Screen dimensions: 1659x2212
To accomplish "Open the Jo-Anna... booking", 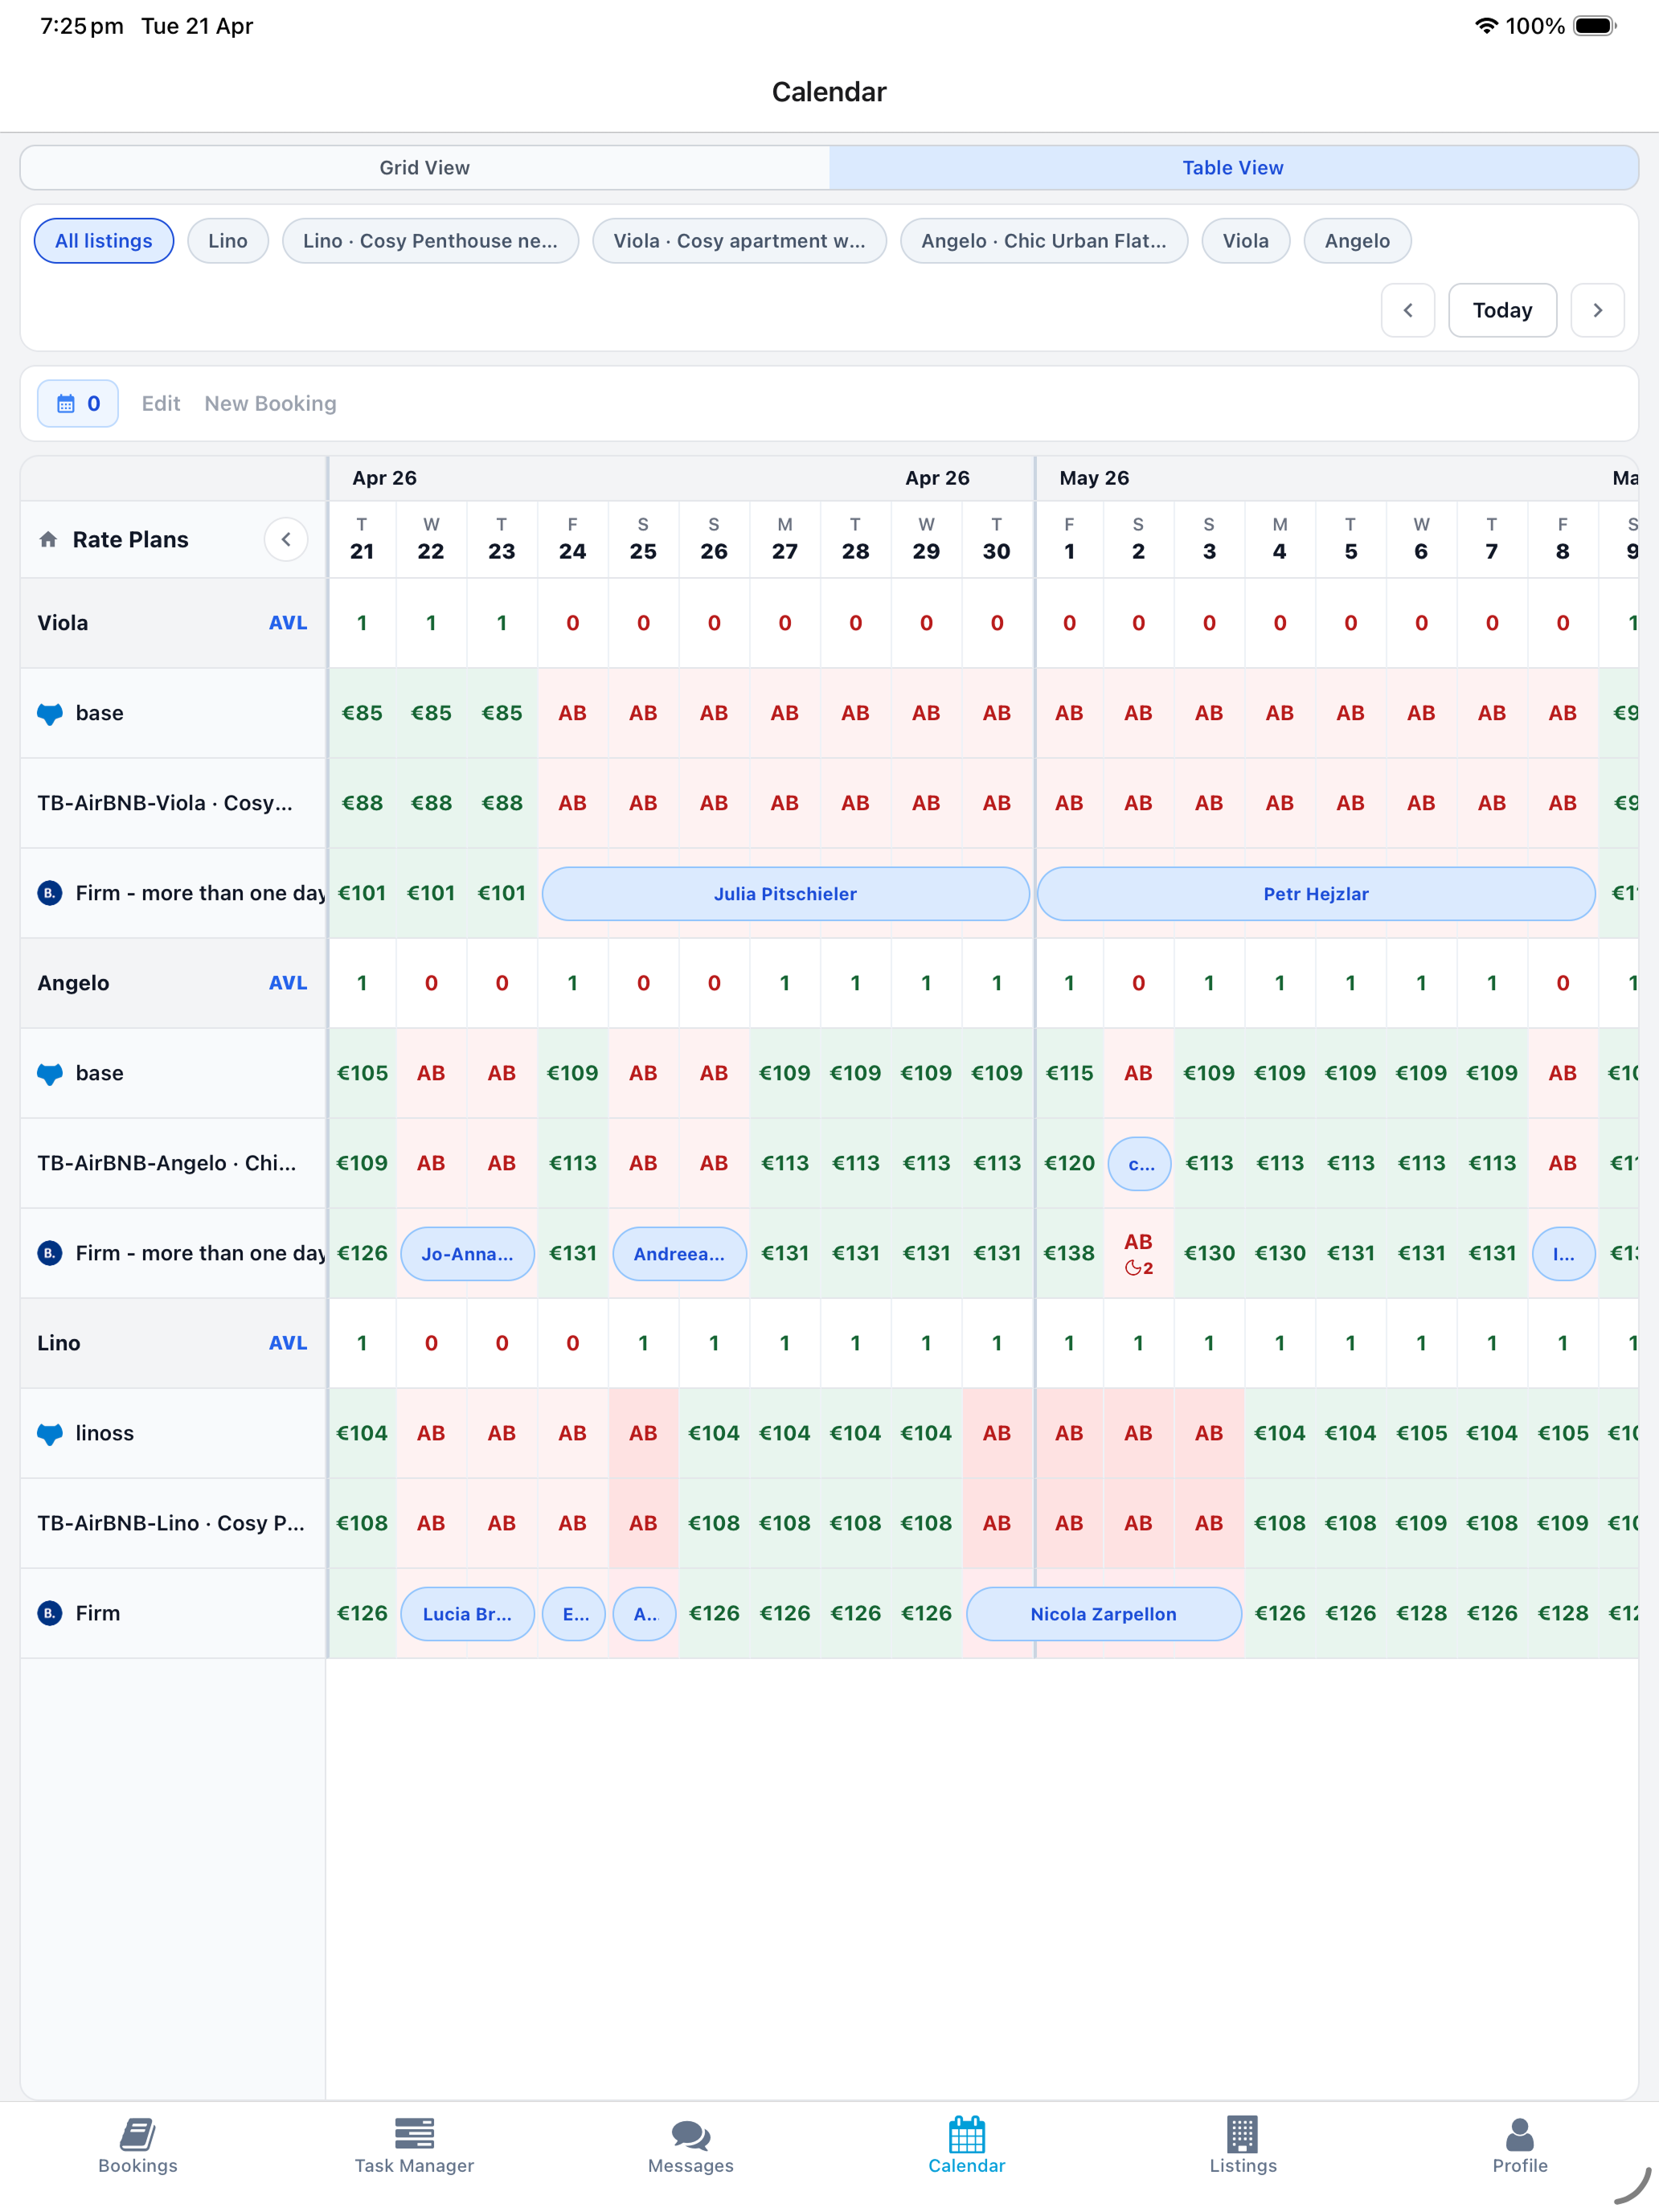I will tap(467, 1254).
